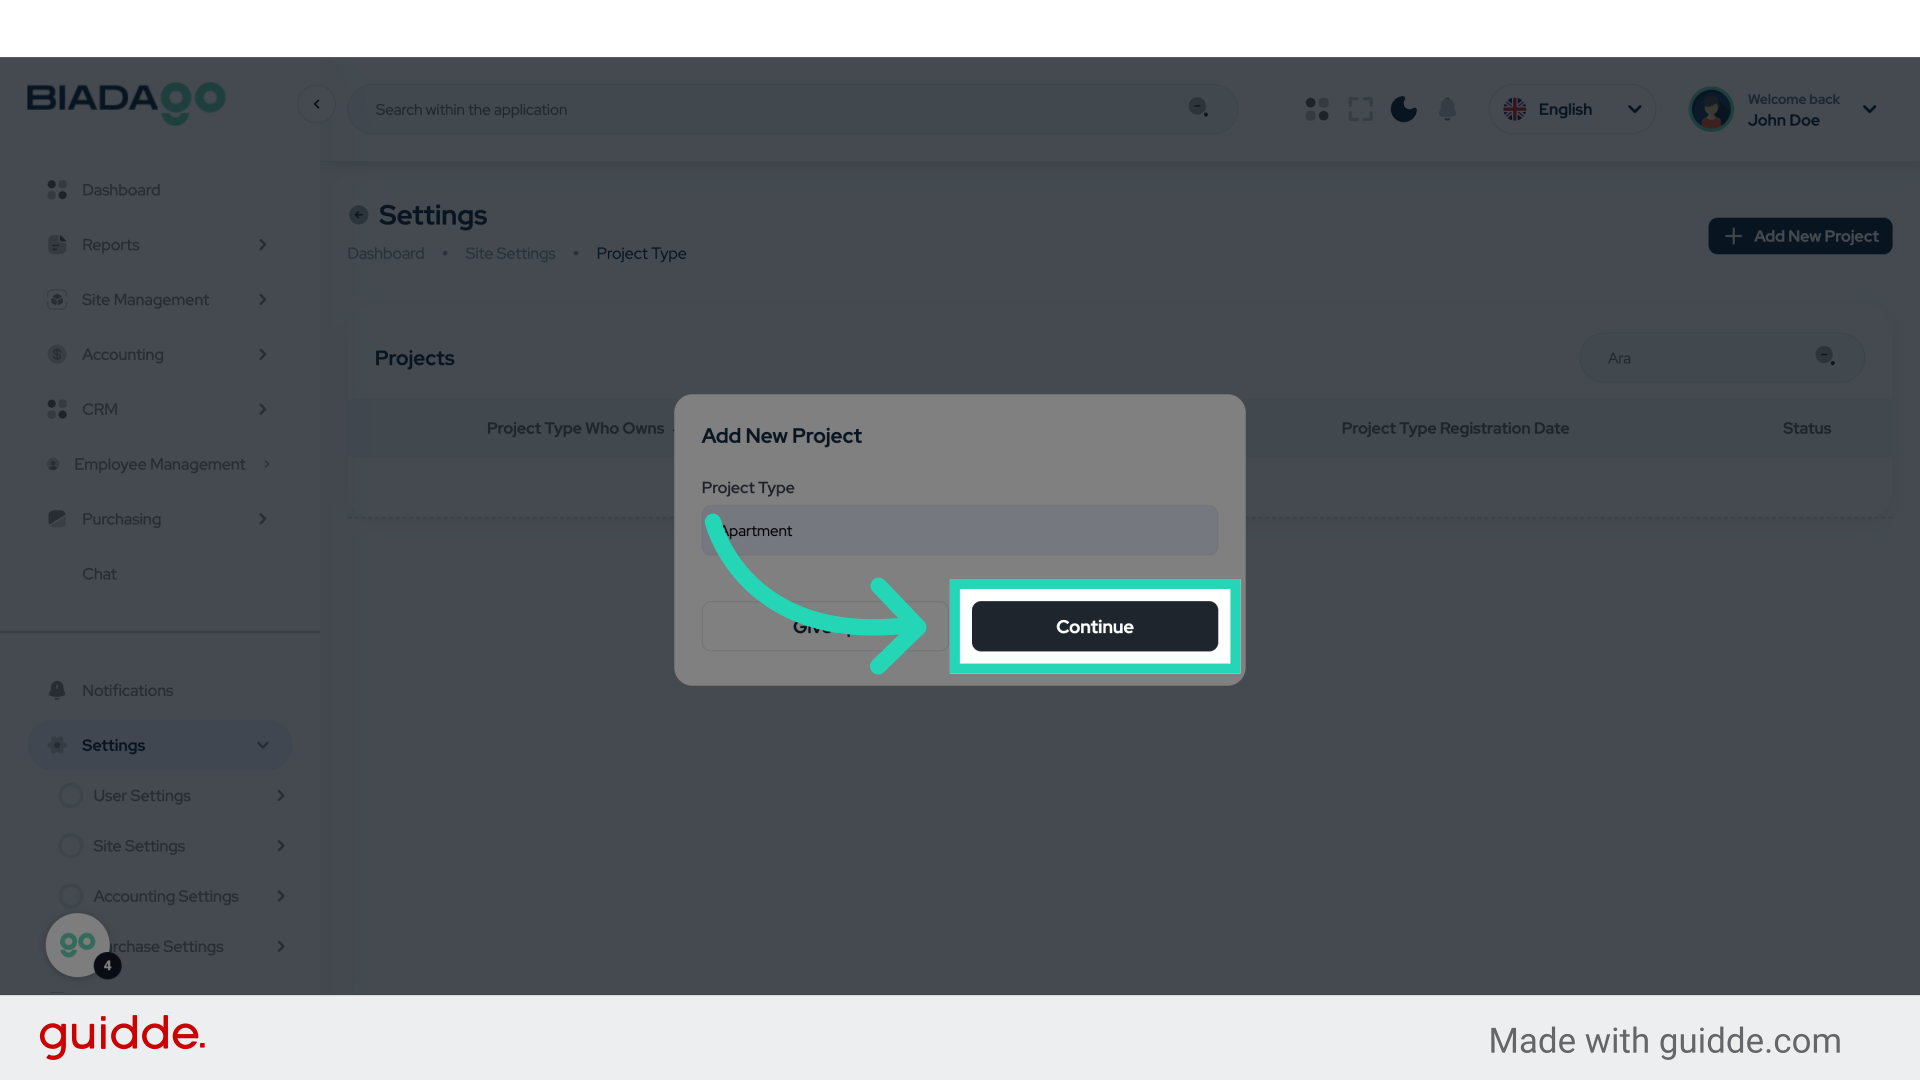Screen dimensions: 1920x1080
Task: Click the back arrow beside Settings title
Action: pyautogui.click(x=358, y=215)
